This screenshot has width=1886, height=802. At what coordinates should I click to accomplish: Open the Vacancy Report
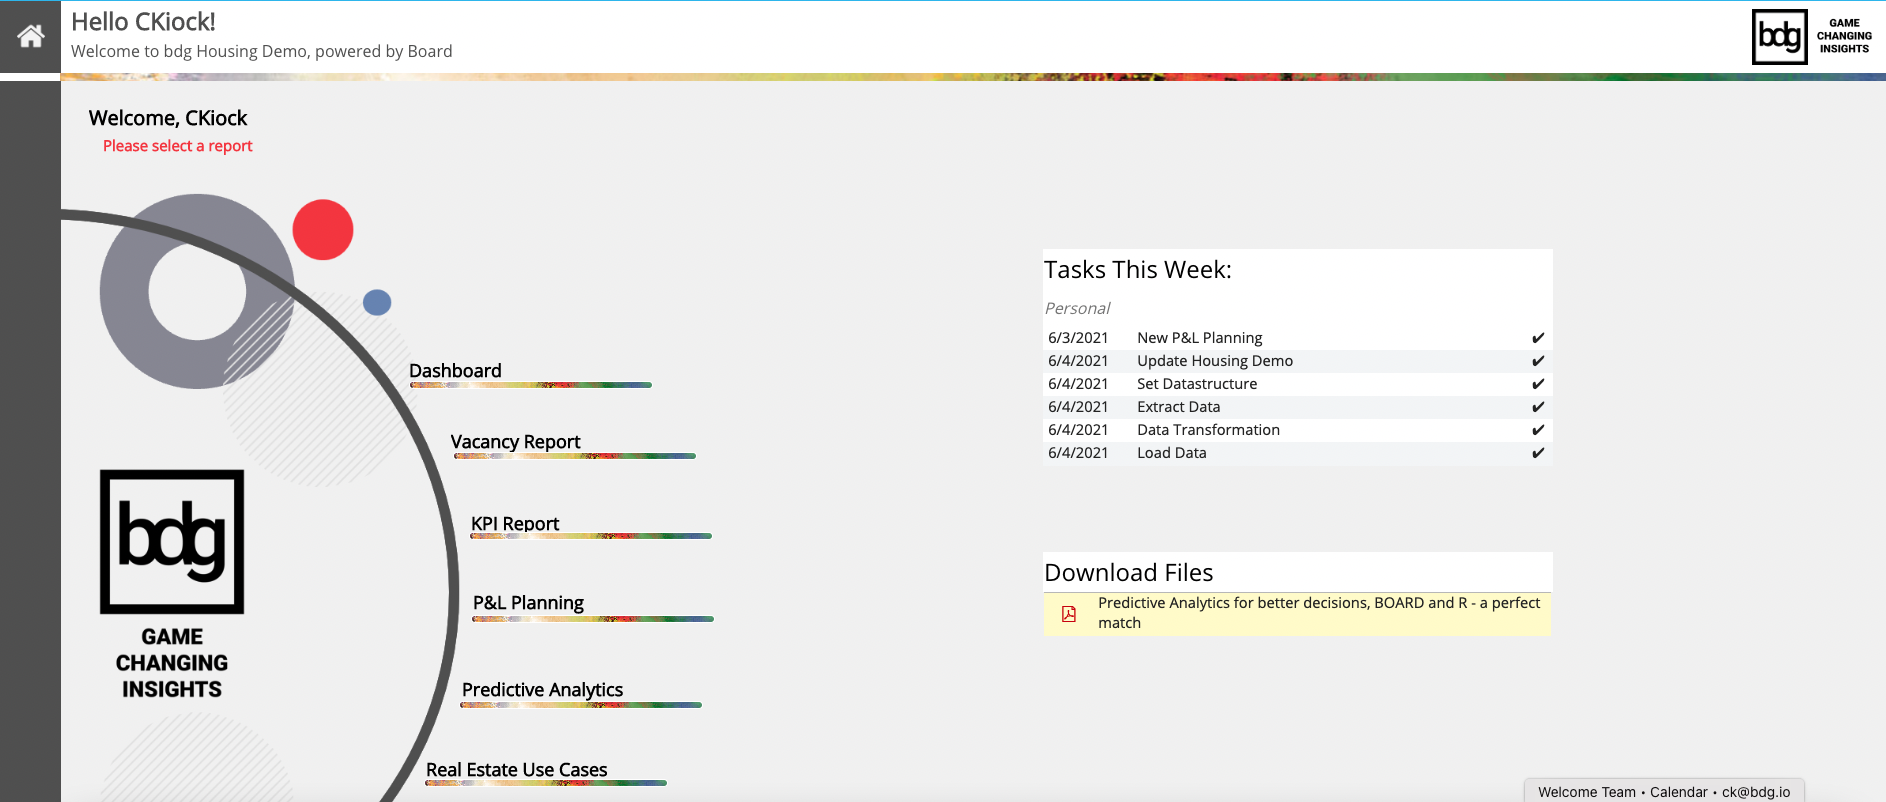tap(515, 442)
